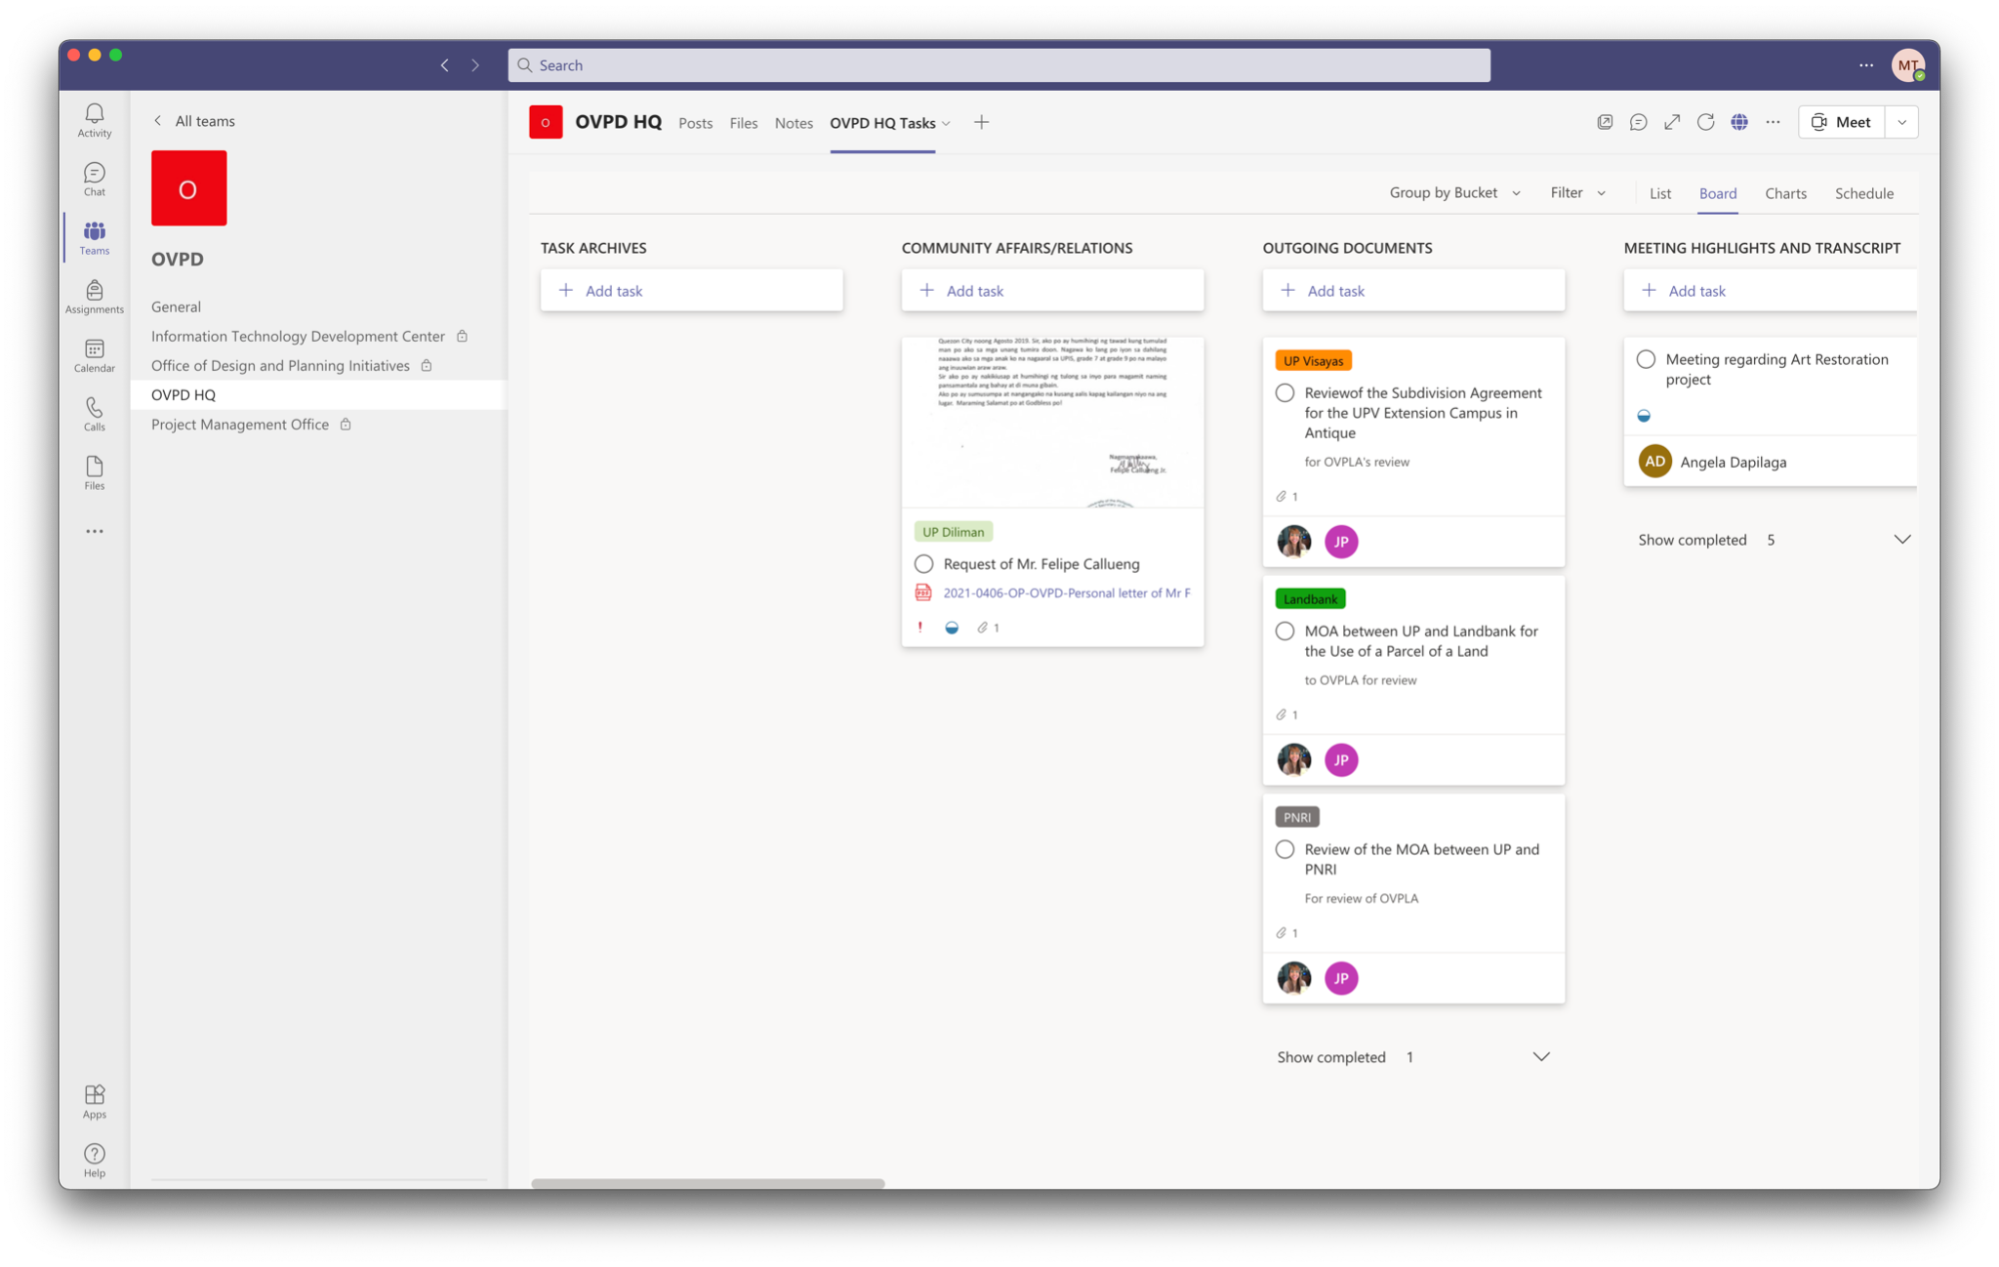The height and width of the screenshot is (1267, 1999).
Task: Click the orange UP Visayas label
Action: tap(1313, 361)
